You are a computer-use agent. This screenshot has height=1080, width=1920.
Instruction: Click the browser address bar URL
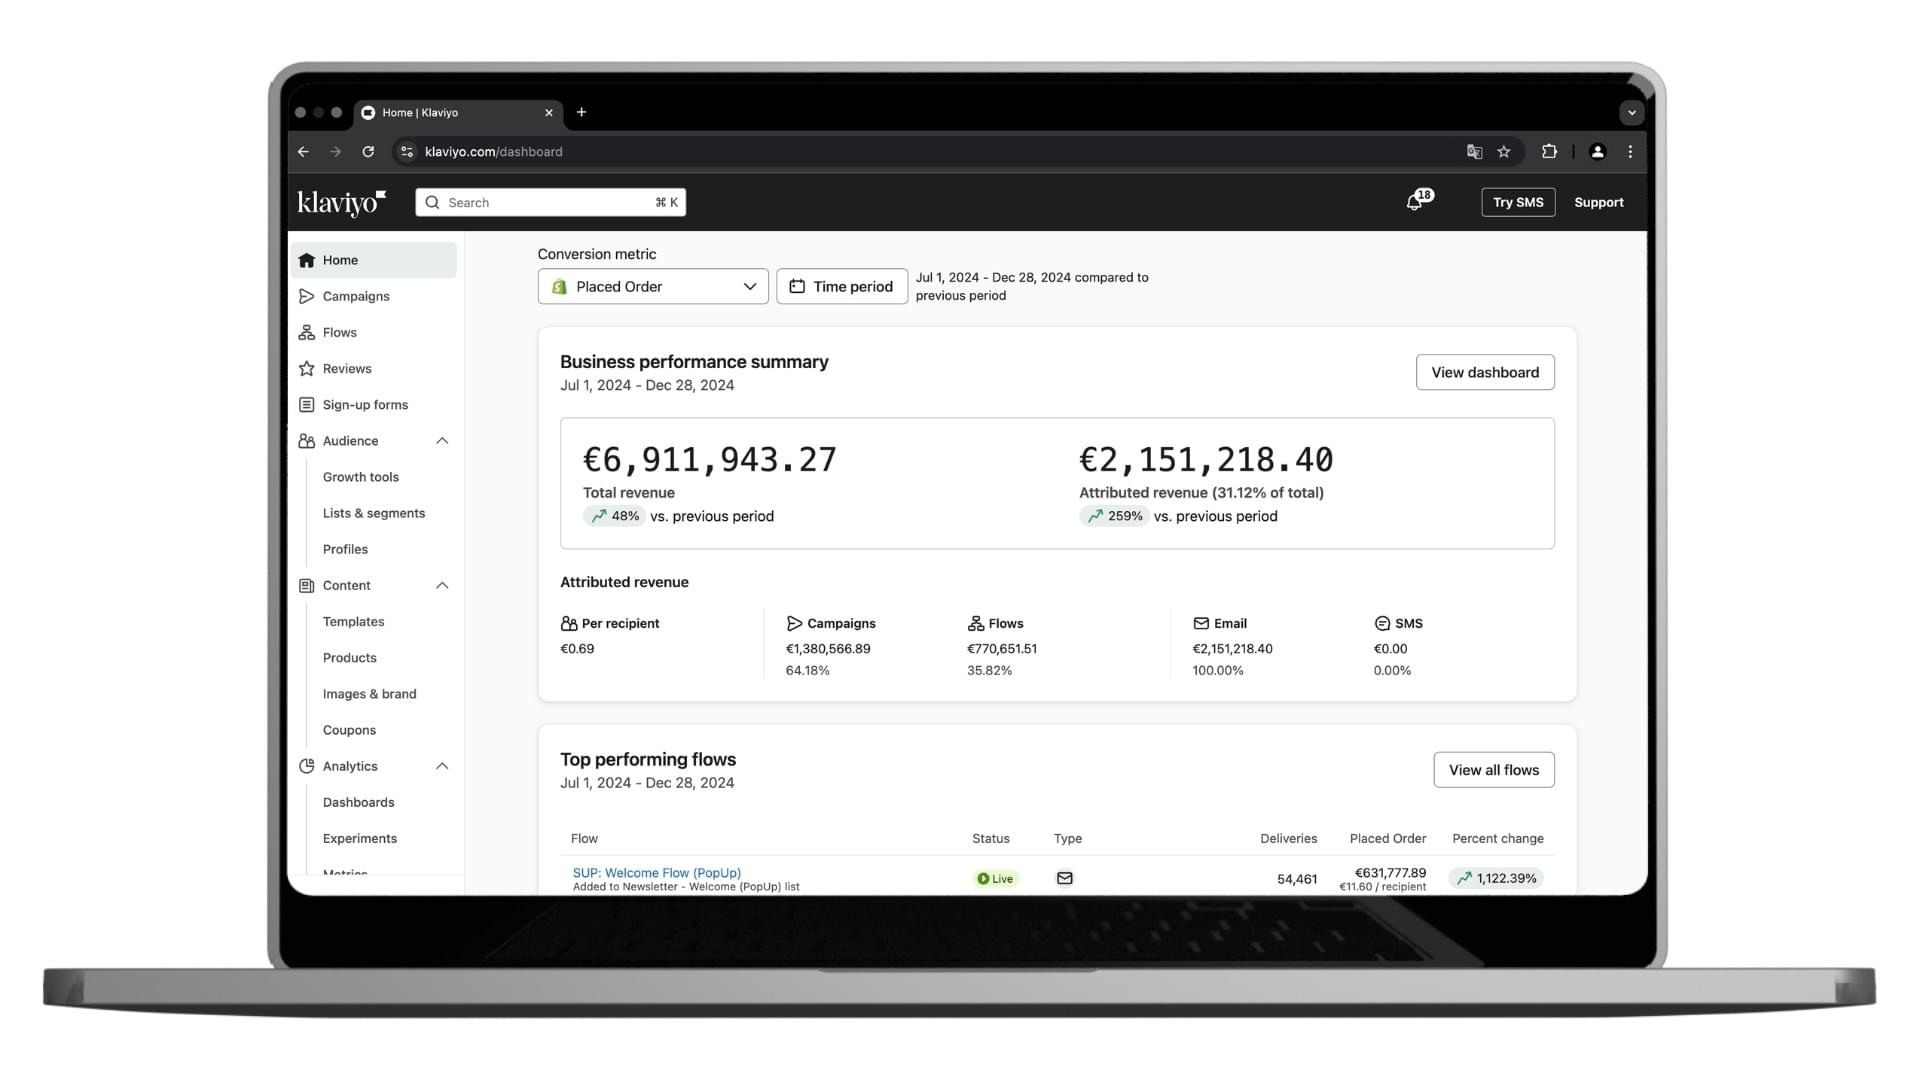(494, 152)
